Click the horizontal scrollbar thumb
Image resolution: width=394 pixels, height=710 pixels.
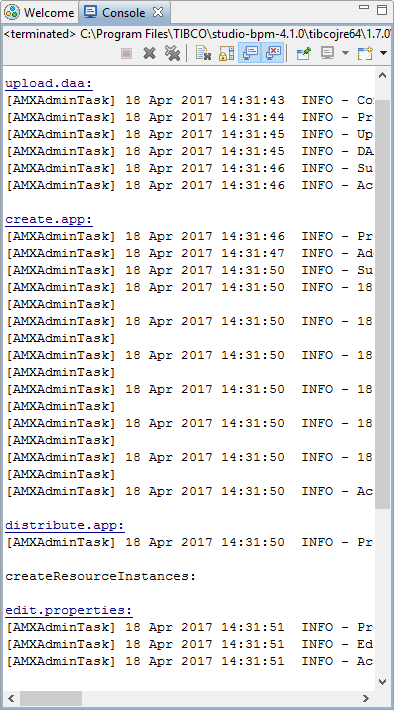coord(51,698)
